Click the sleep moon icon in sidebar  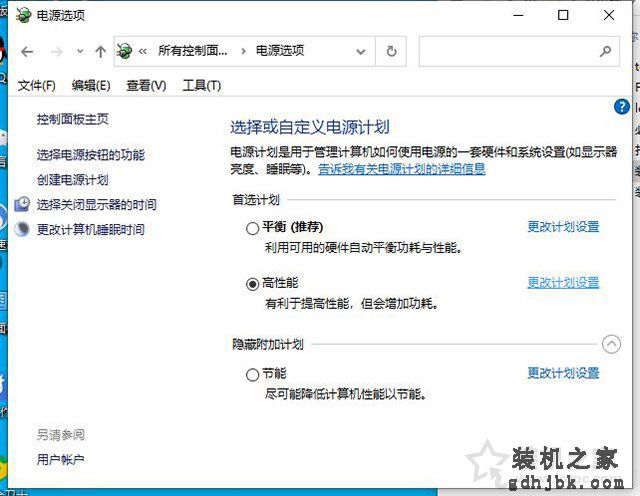click(x=22, y=229)
